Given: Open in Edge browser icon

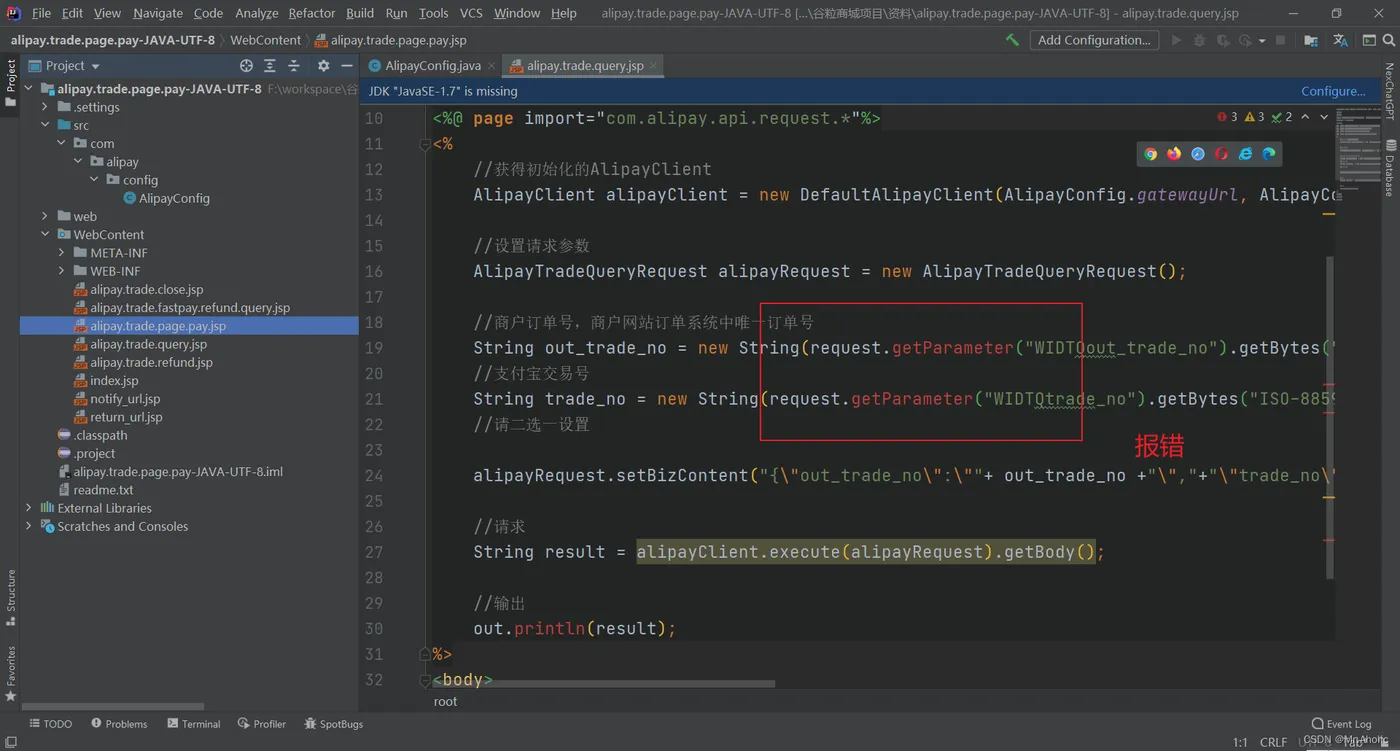Looking at the screenshot, I should 1270,154.
